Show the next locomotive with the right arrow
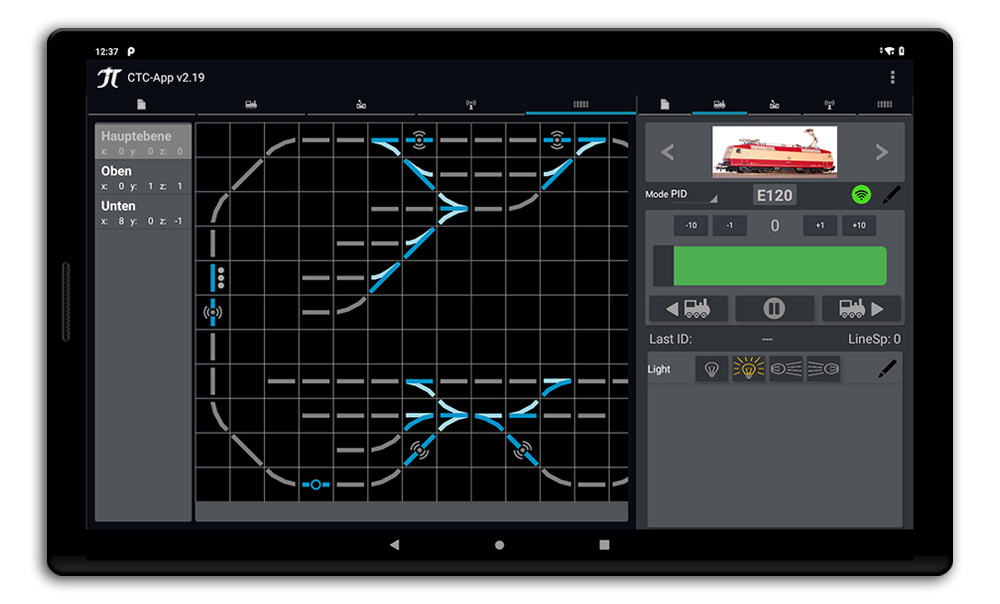Screen dimensions: 1000x604 [881, 152]
